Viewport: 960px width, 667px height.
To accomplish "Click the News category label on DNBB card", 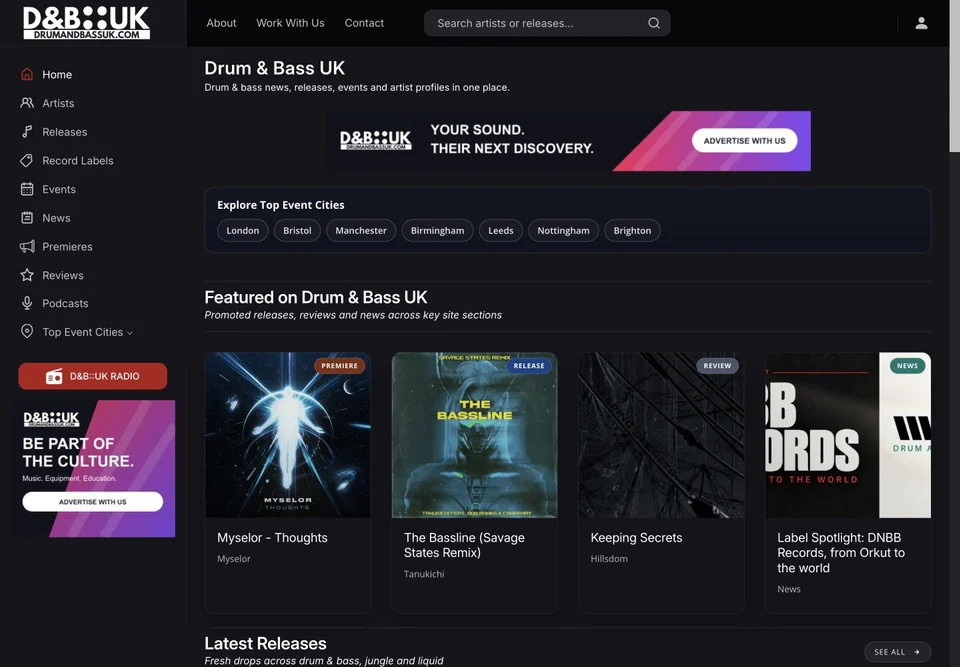I will (x=789, y=589).
